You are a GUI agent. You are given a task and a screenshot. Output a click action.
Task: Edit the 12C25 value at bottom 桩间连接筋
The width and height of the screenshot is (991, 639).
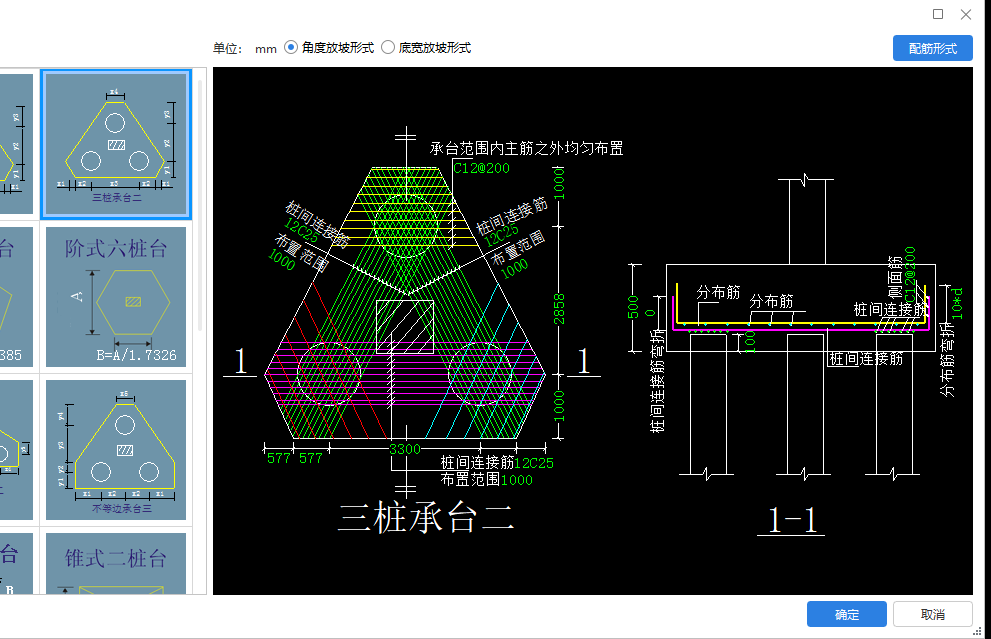tap(534, 463)
